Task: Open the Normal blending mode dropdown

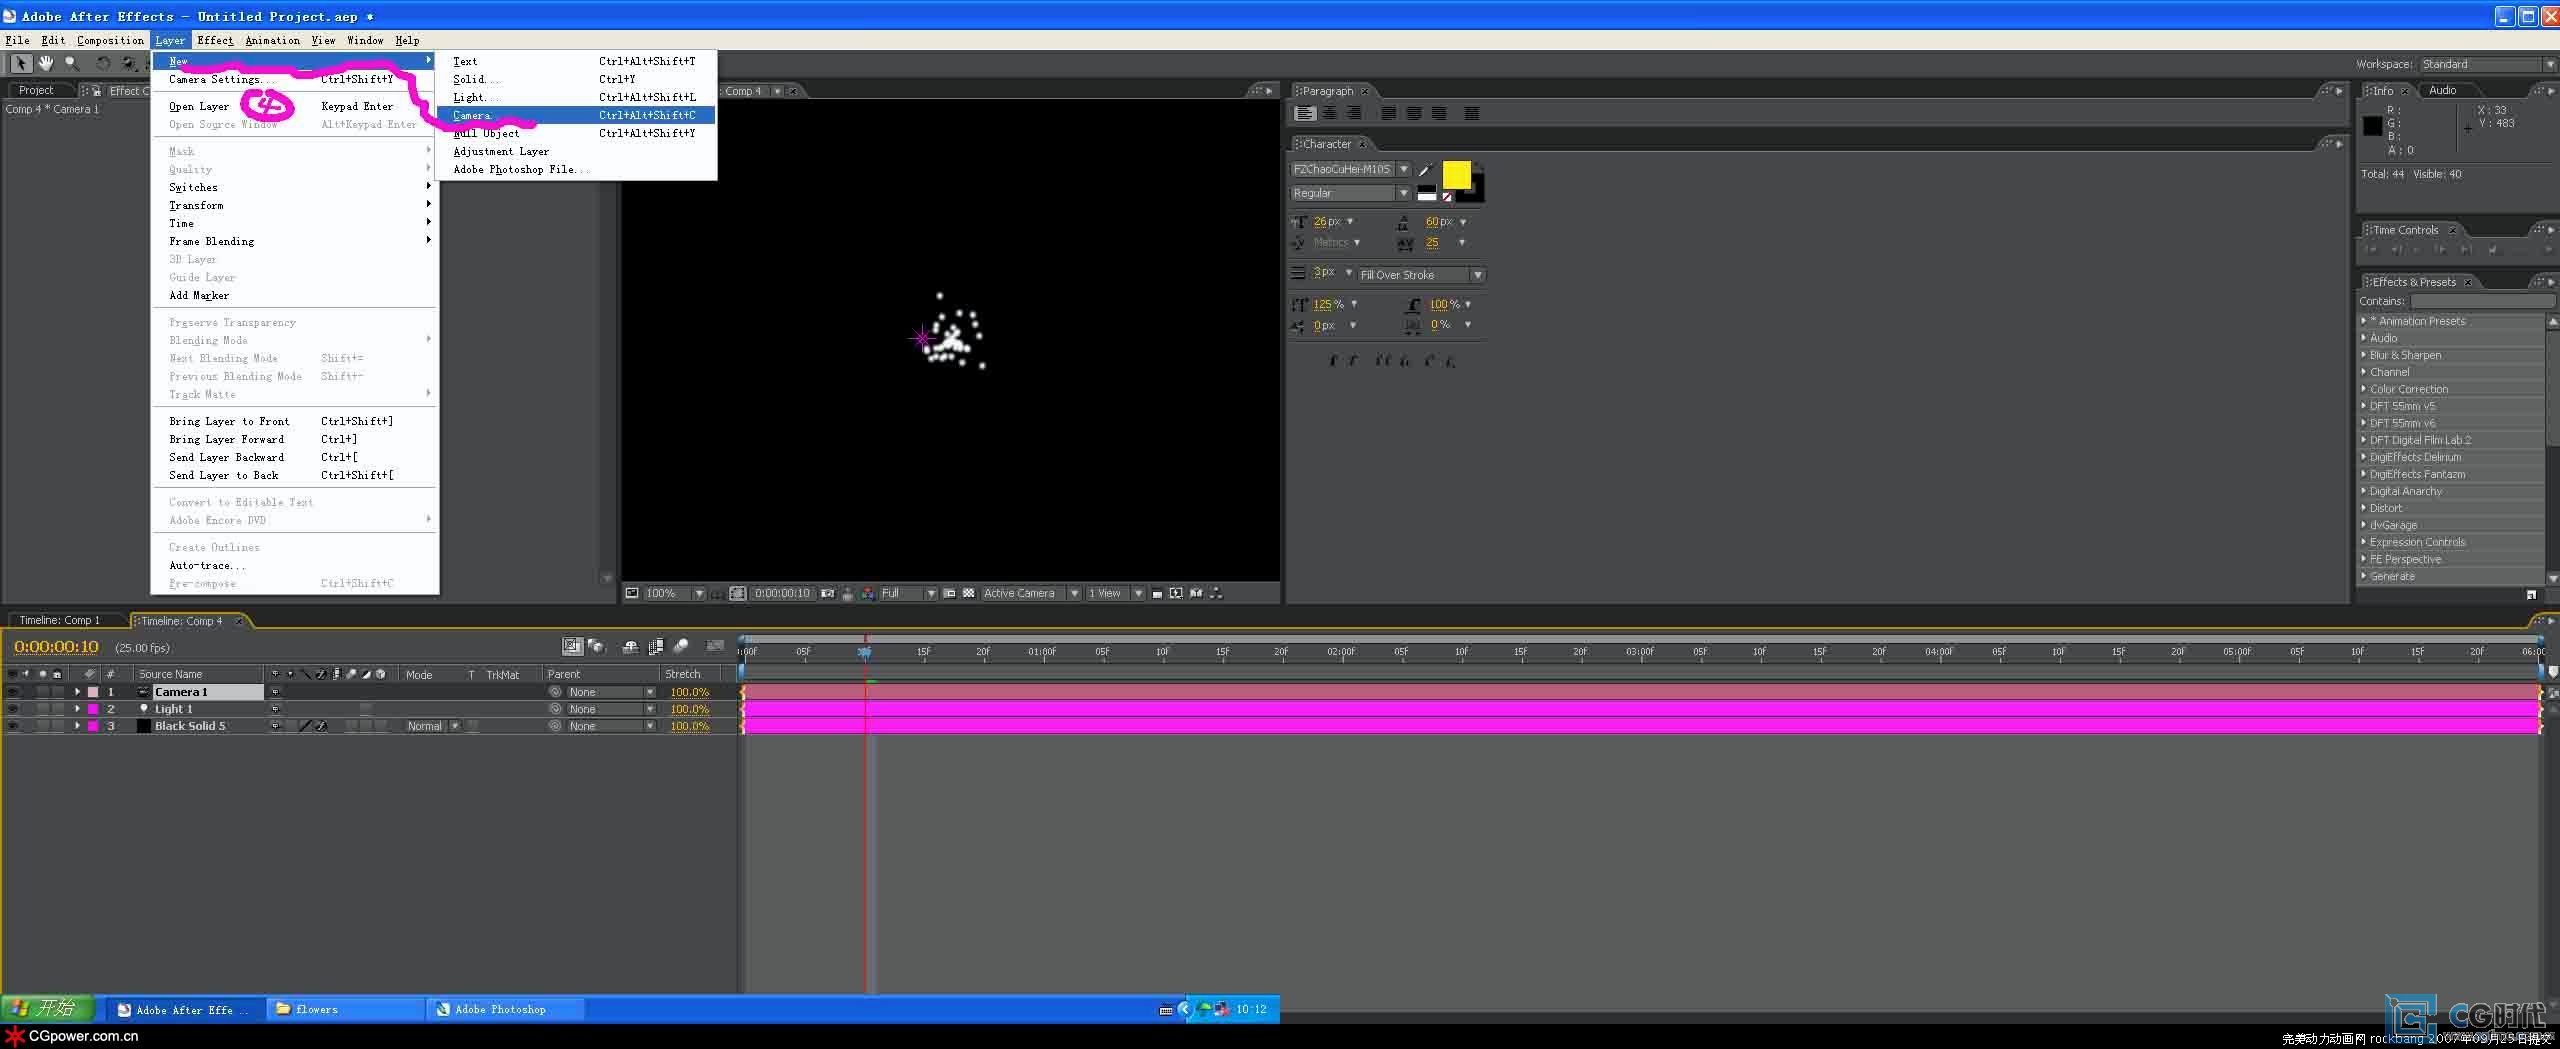Action: click(432, 726)
